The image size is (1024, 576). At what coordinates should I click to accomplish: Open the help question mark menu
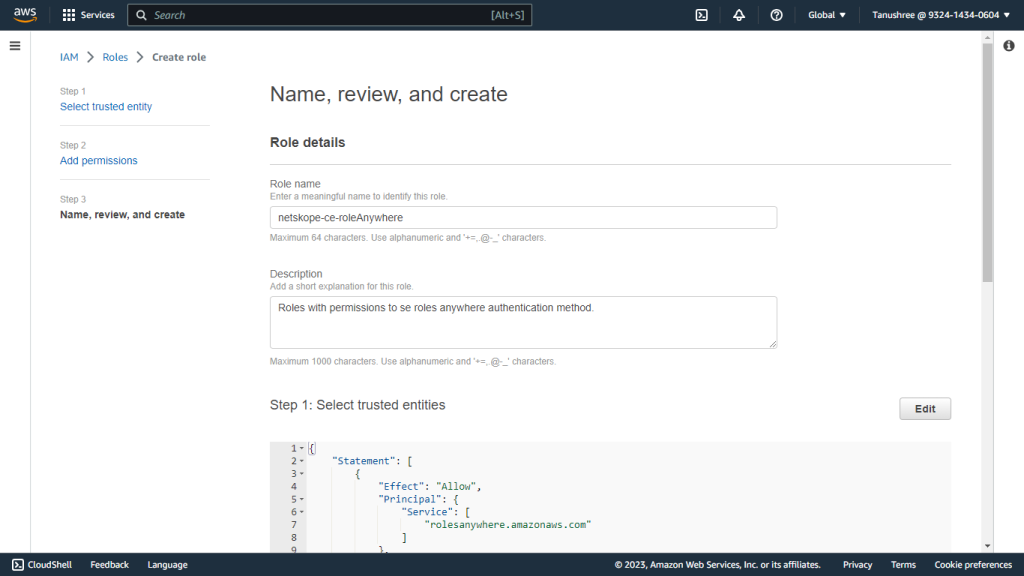click(x=776, y=15)
